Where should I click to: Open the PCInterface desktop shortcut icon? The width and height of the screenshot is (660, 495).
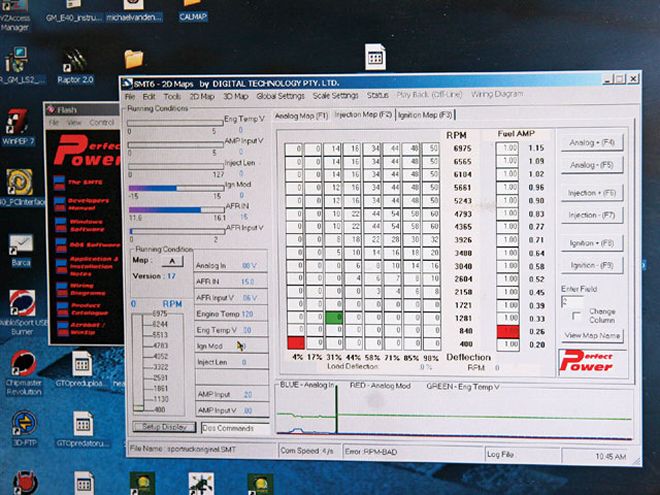pyautogui.click(x=19, y=188)
